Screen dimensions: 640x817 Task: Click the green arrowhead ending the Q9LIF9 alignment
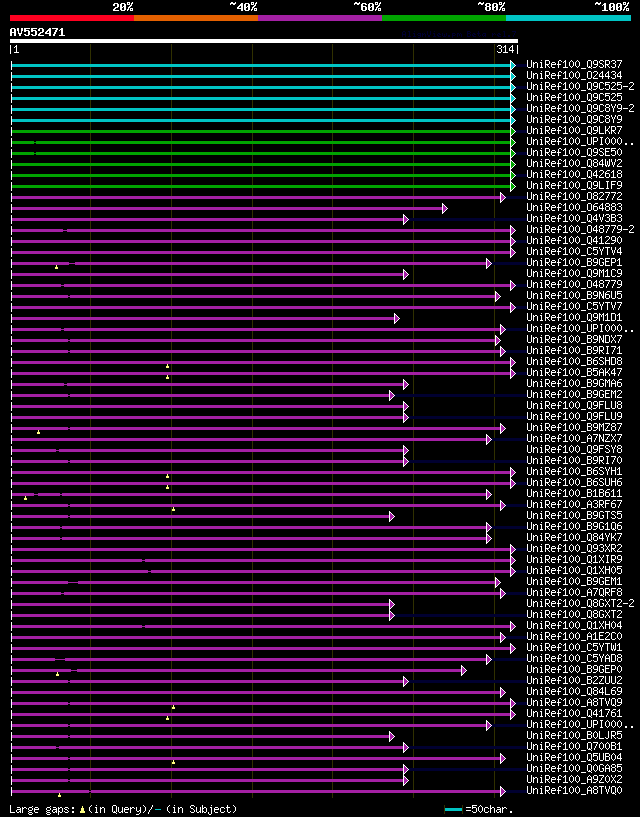pos(513,186)
